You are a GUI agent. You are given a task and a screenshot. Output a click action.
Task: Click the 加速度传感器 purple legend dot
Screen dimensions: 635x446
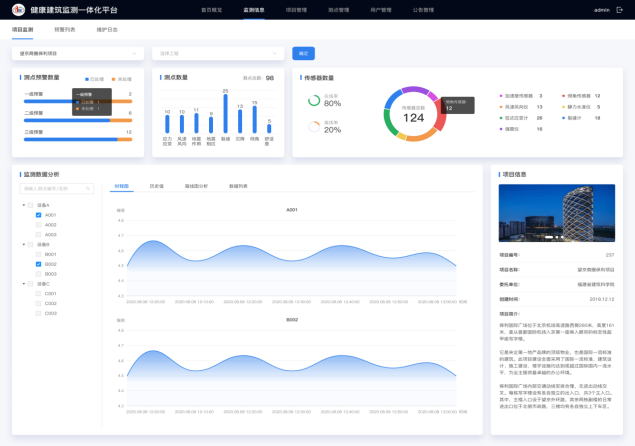click(x=500, y=96)
